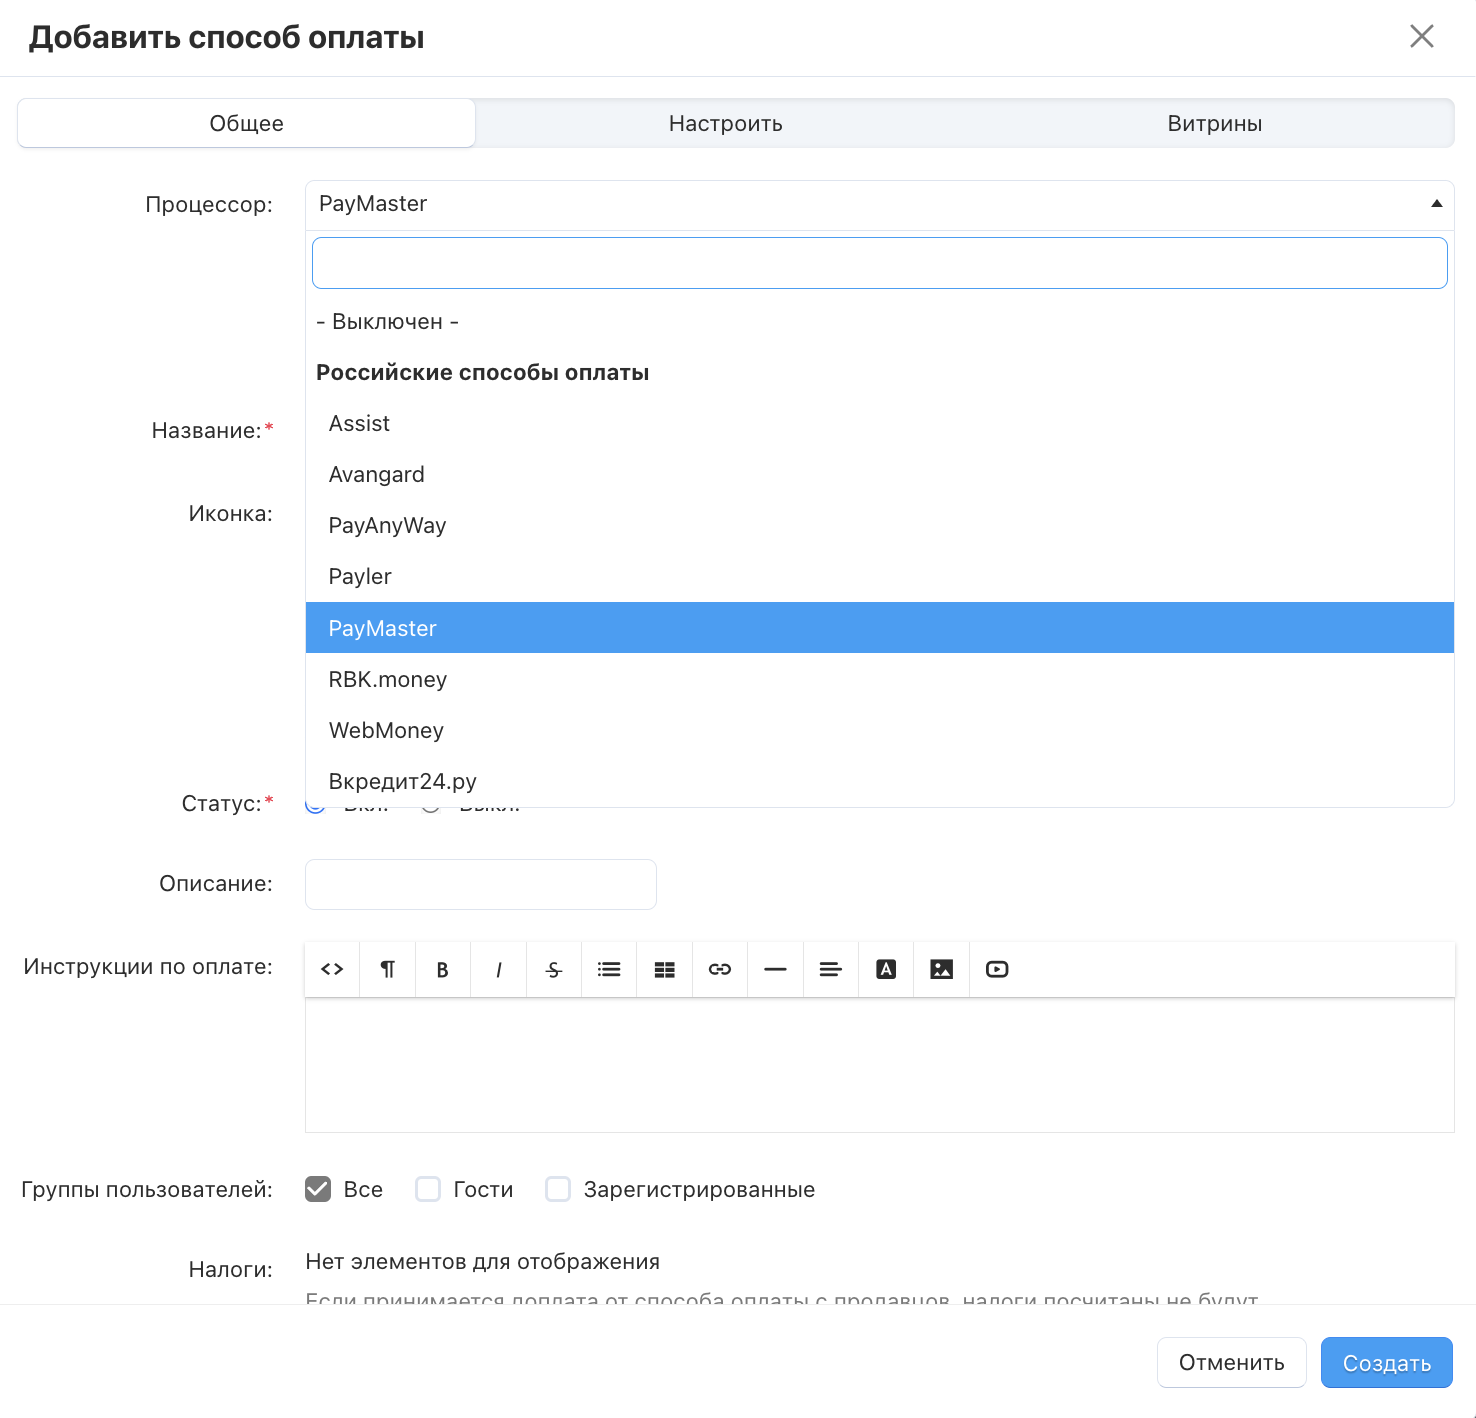This screenshot has height=1418, width=1476.
Task: Open the Витрины tab
Action: click(x=1214, y=124)
